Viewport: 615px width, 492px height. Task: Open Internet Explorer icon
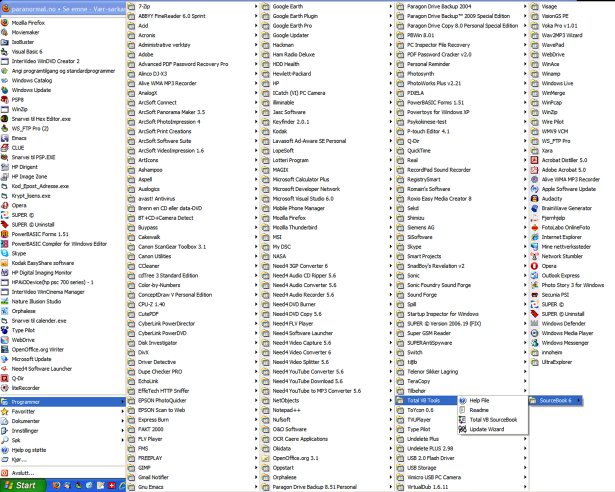tap(534, 237)
